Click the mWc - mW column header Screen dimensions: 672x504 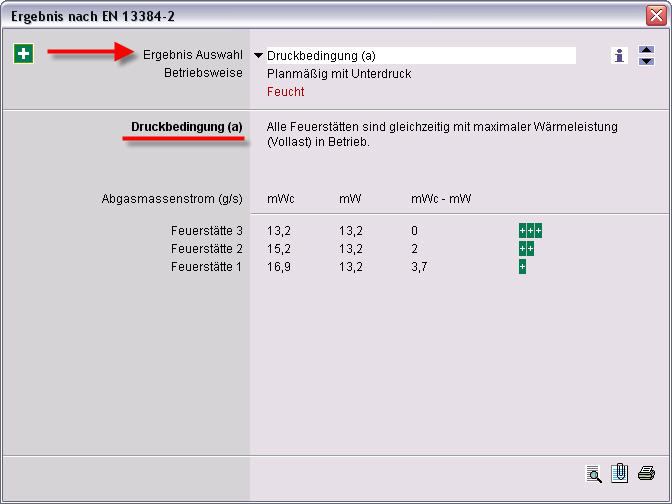(x=441, y=199)
